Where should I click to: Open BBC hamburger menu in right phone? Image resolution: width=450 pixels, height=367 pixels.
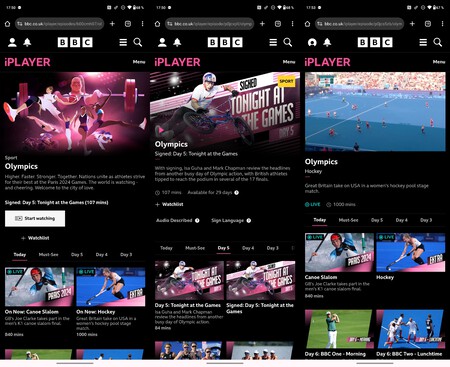(423, 42)
